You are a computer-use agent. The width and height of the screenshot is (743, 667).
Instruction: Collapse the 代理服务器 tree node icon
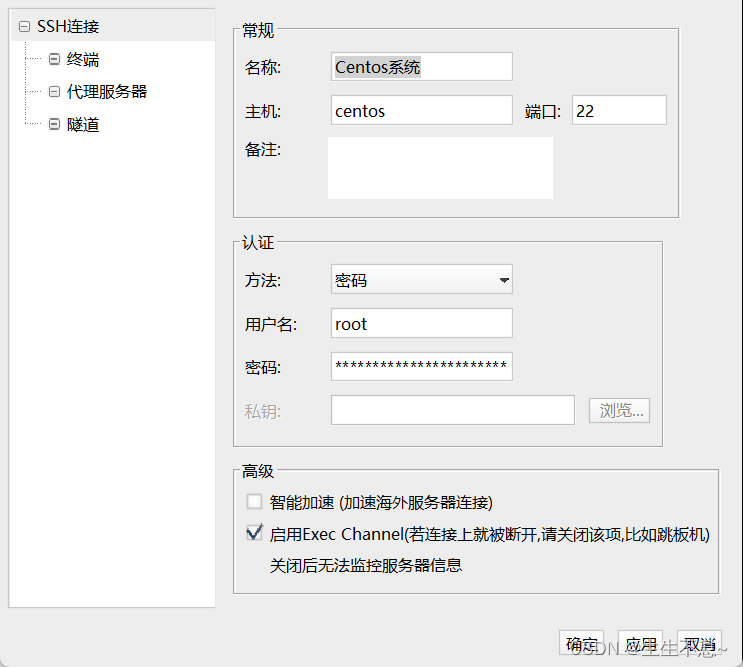[x=54, y=91]
